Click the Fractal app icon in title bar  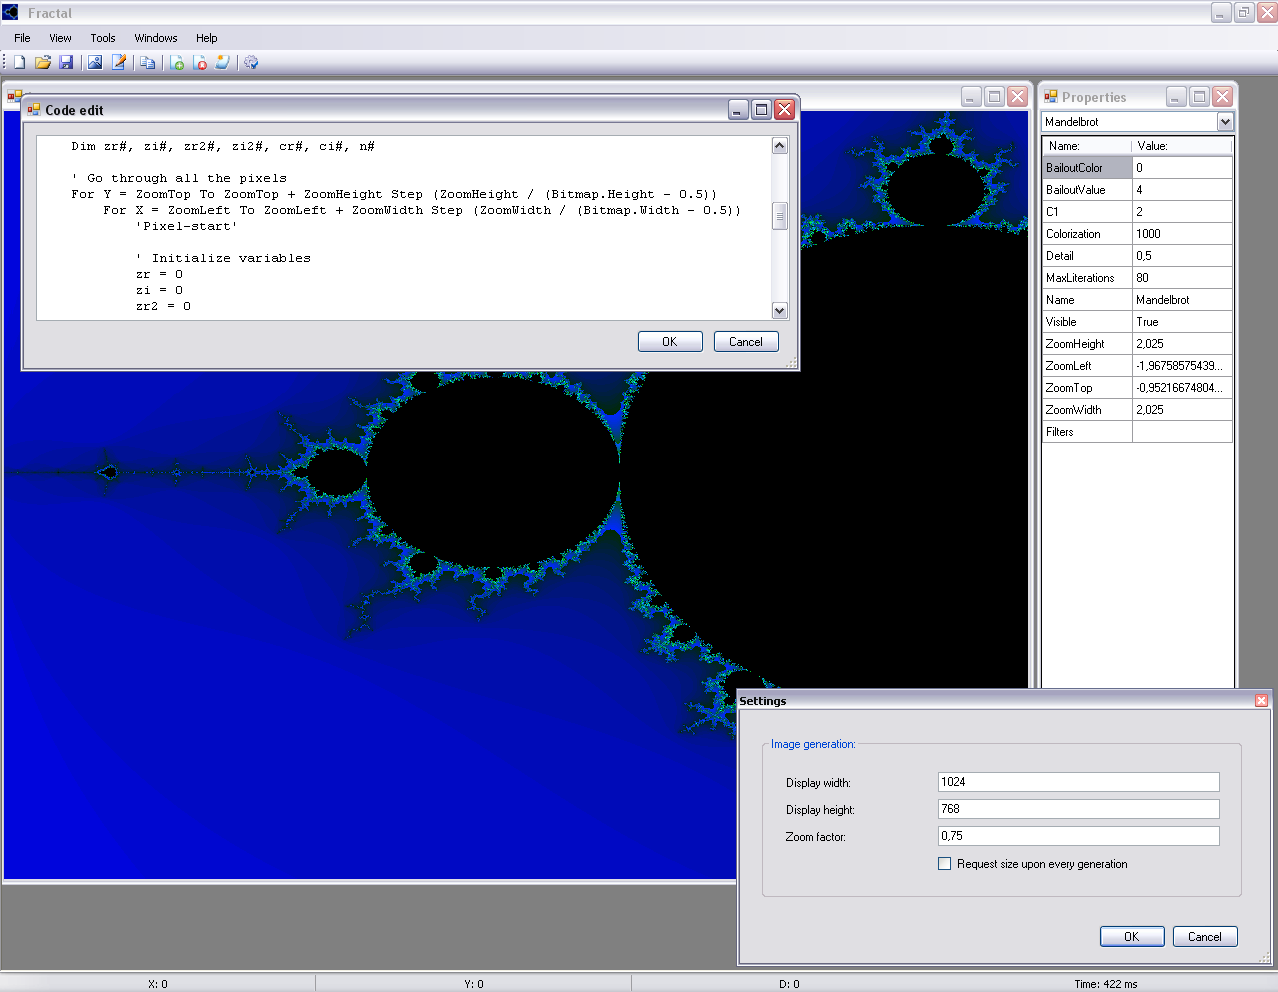pos(11,13)
